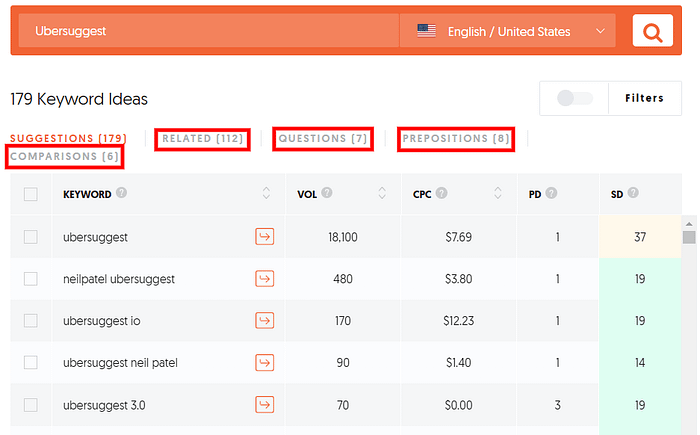Open ubersuggest keyword arrow icon
The height and width of the screenshot is (435, 700).
(265, 236)
